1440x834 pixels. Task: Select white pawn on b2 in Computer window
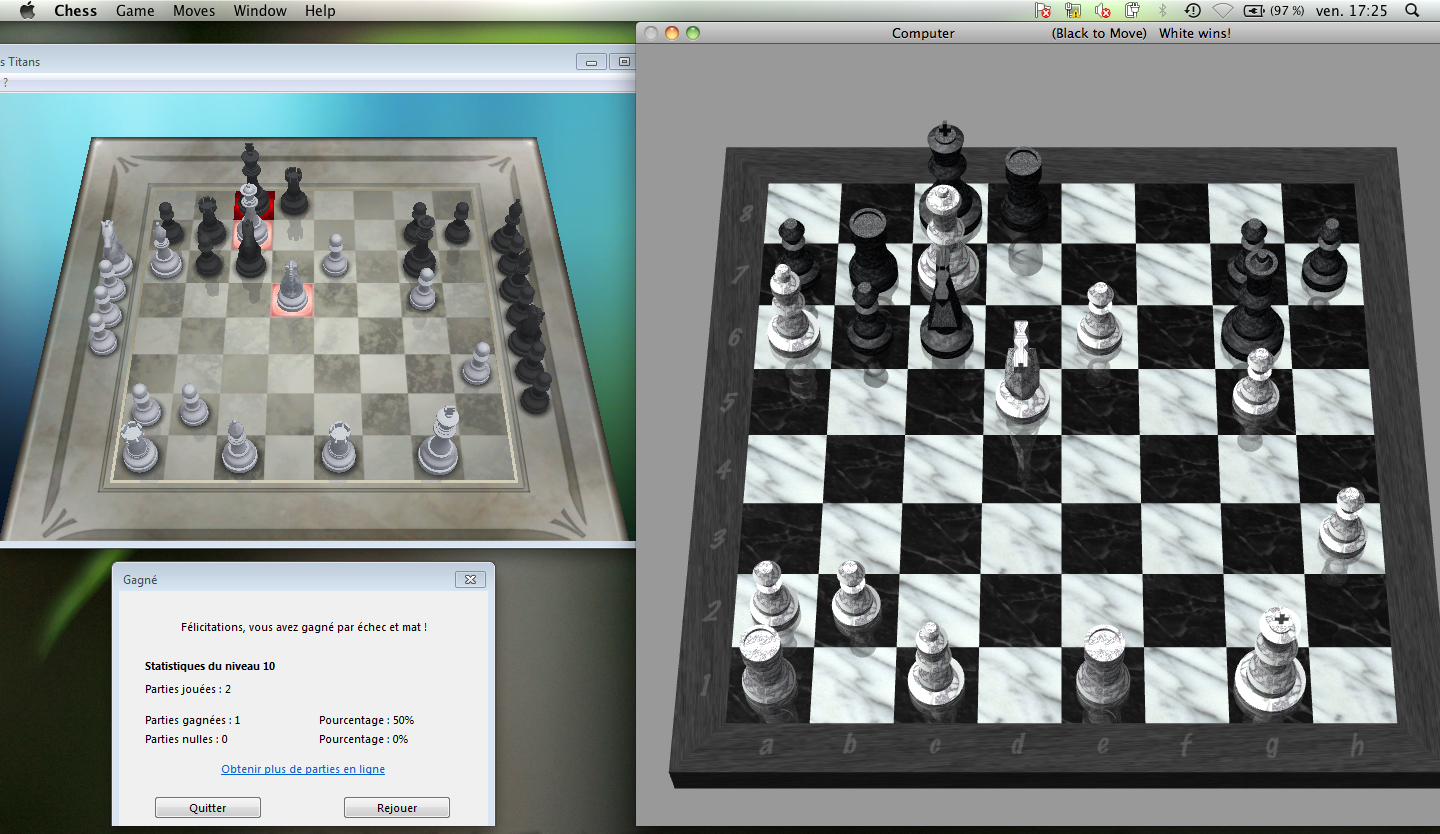coord(855,595)
